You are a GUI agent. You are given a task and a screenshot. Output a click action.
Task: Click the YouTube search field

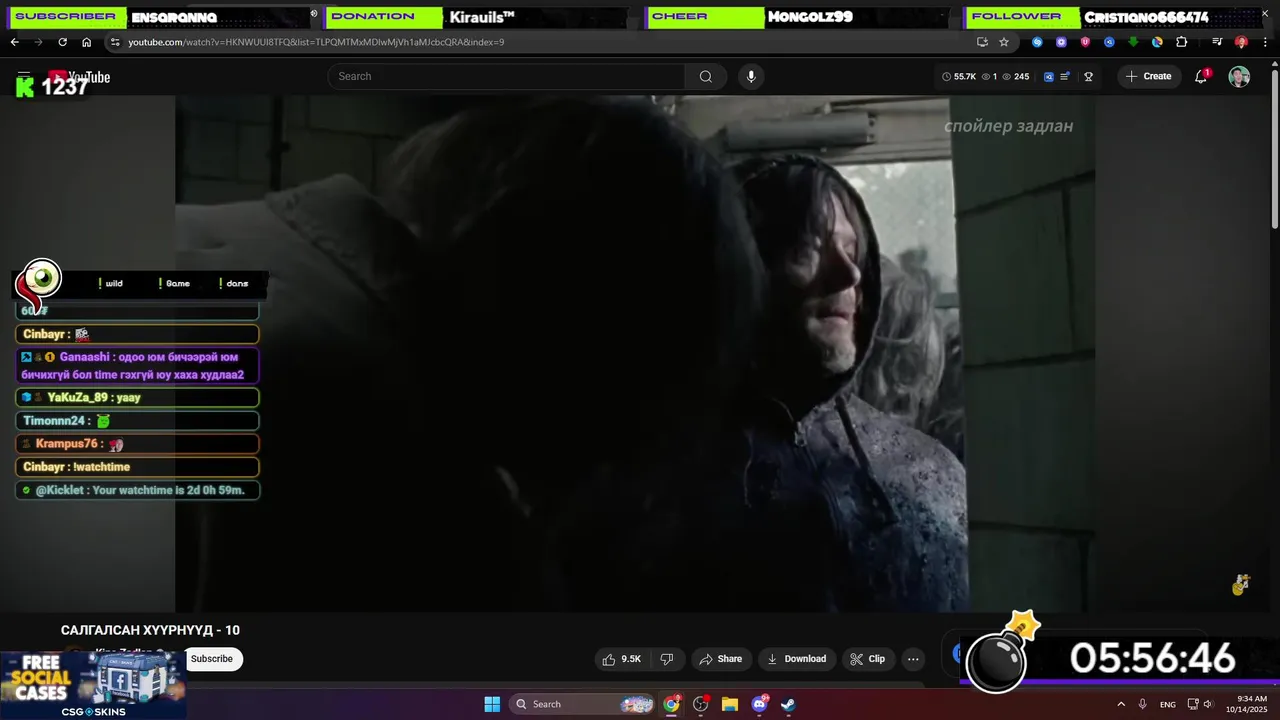[506, 76]
